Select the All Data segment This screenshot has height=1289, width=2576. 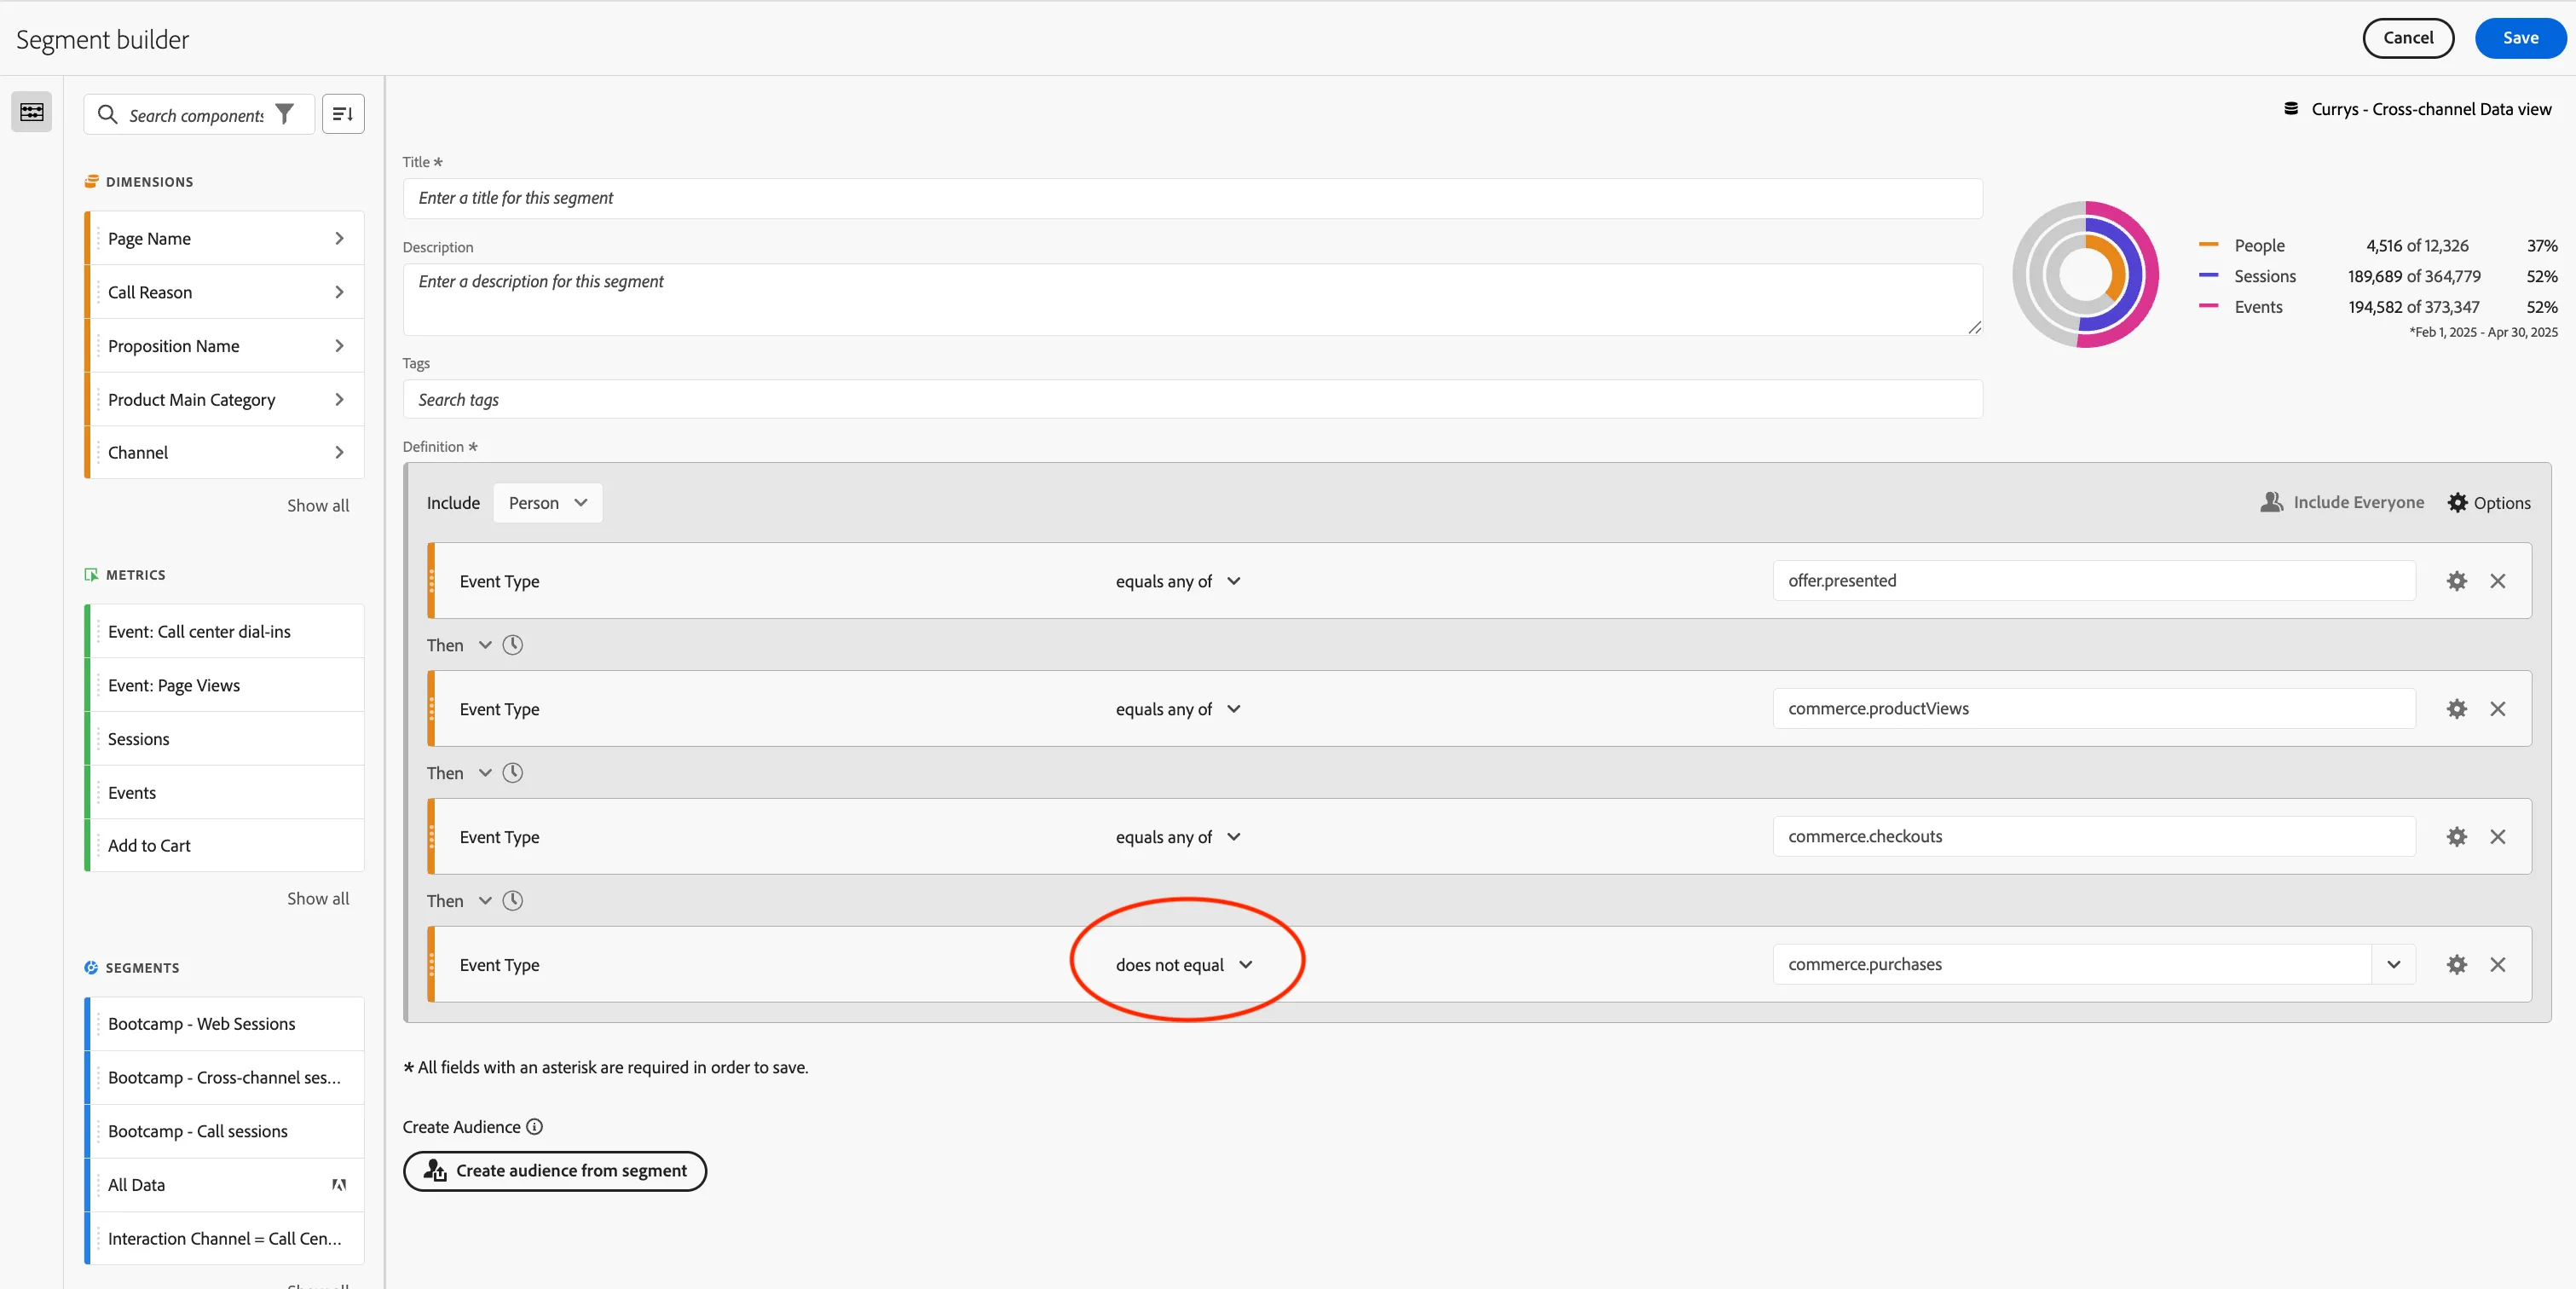(x=225, y=1184)
